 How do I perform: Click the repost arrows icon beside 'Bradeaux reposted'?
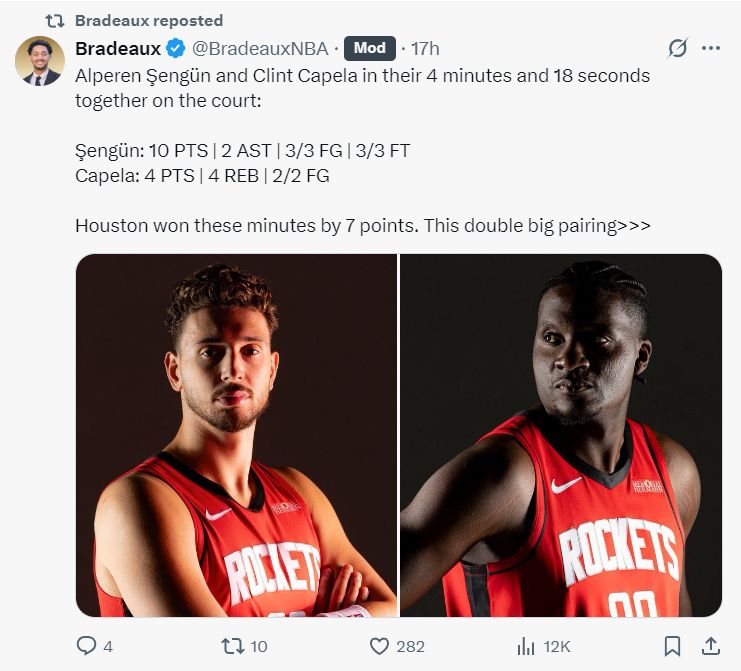tap(55, 21)
